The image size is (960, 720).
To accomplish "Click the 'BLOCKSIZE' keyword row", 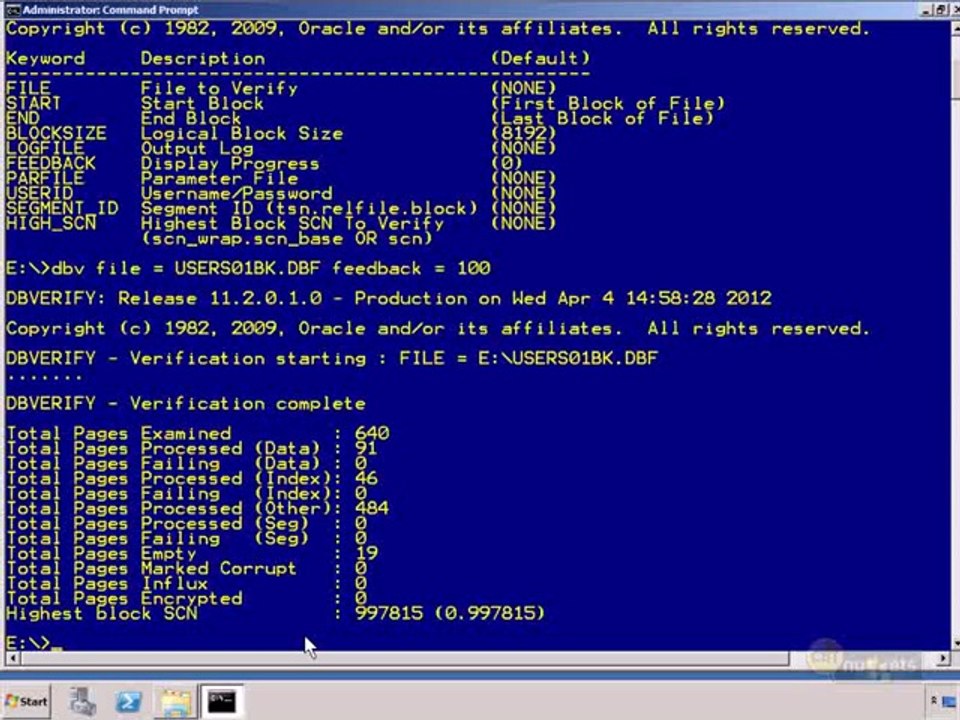I will coord(281,133).
